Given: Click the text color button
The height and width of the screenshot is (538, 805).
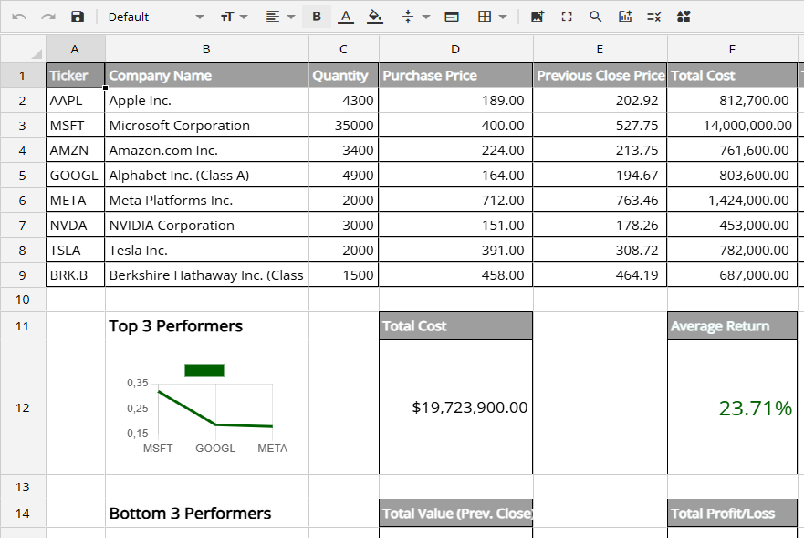Looking at the screenshot, I should (346, 17).
